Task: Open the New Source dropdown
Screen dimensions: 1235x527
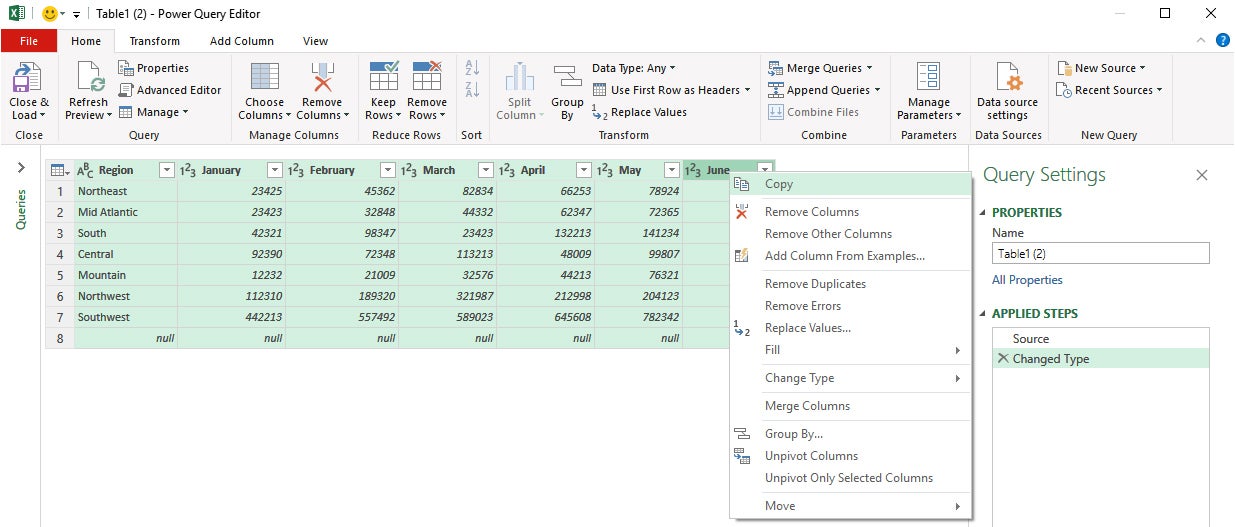Action: (1102, 68)
